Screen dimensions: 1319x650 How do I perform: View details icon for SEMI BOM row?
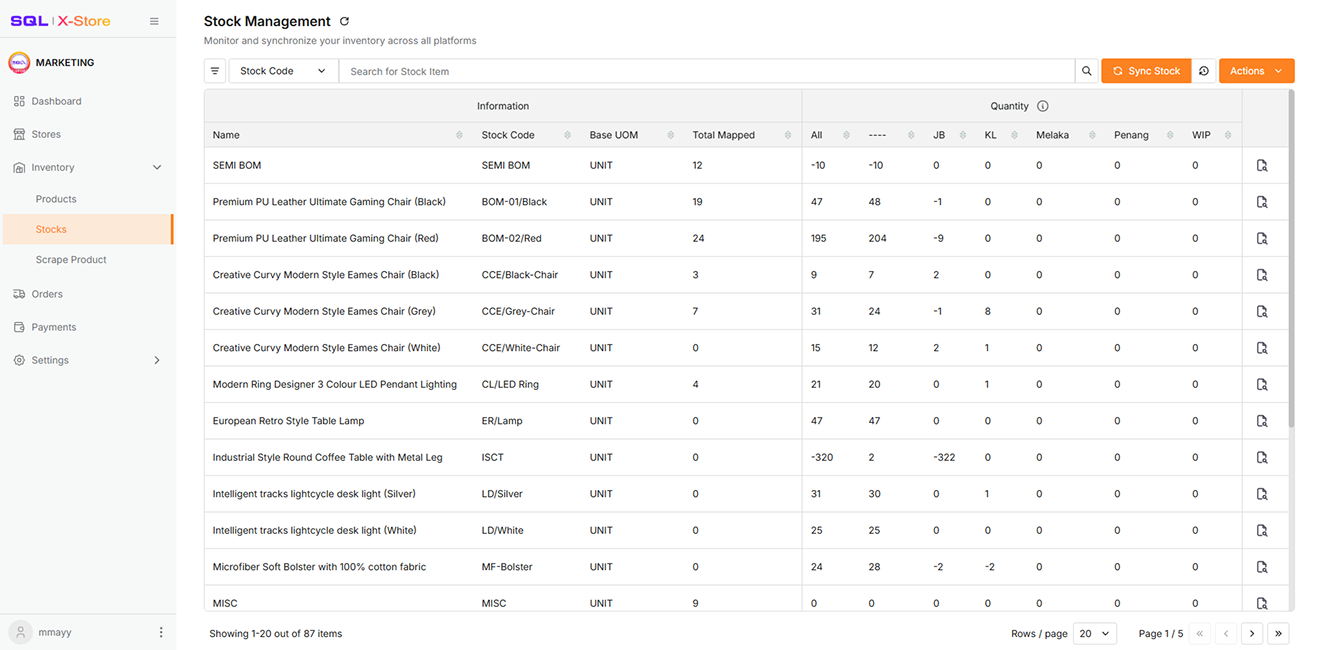click(x=1262, y=166)
